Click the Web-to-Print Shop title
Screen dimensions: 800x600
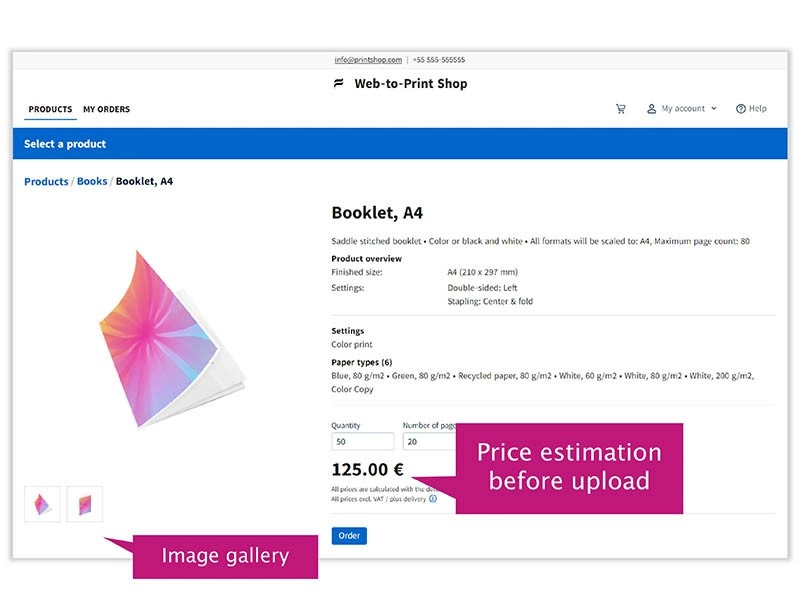[x=410, y=84]
